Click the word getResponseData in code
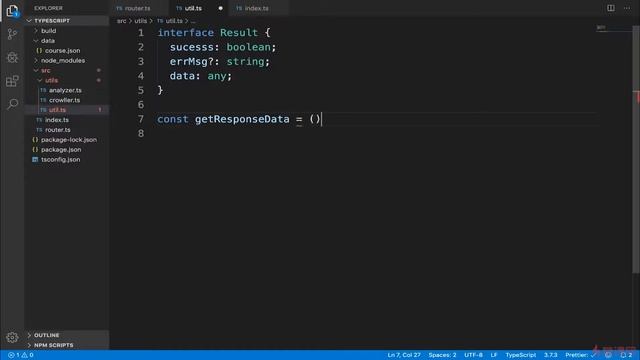This screenshot has width=640, height=360. (x=242, y=119)
